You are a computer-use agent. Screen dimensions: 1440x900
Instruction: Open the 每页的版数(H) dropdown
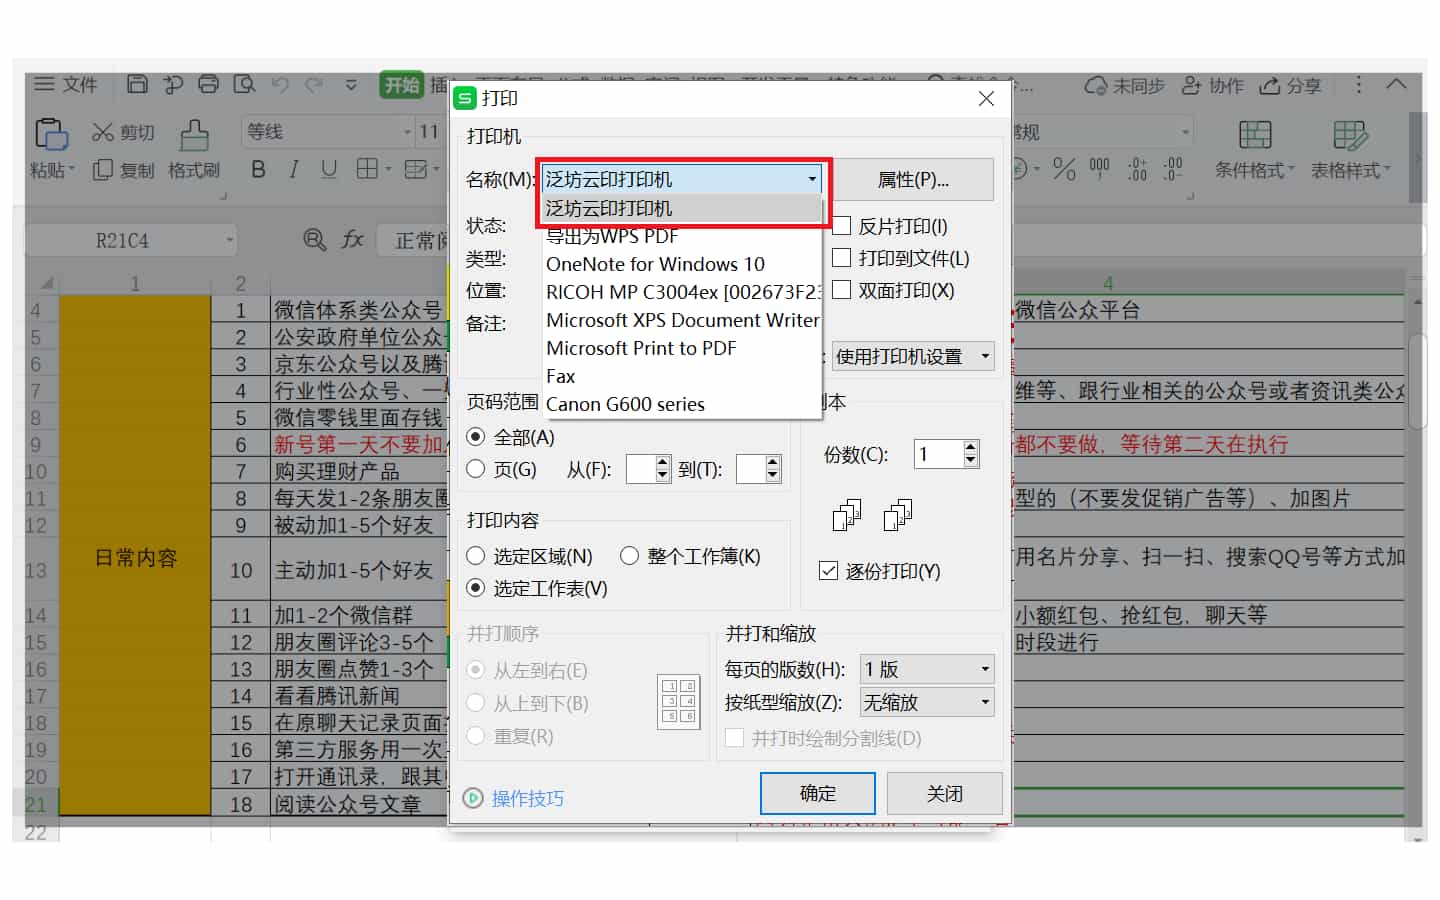(x=927, y=669)
